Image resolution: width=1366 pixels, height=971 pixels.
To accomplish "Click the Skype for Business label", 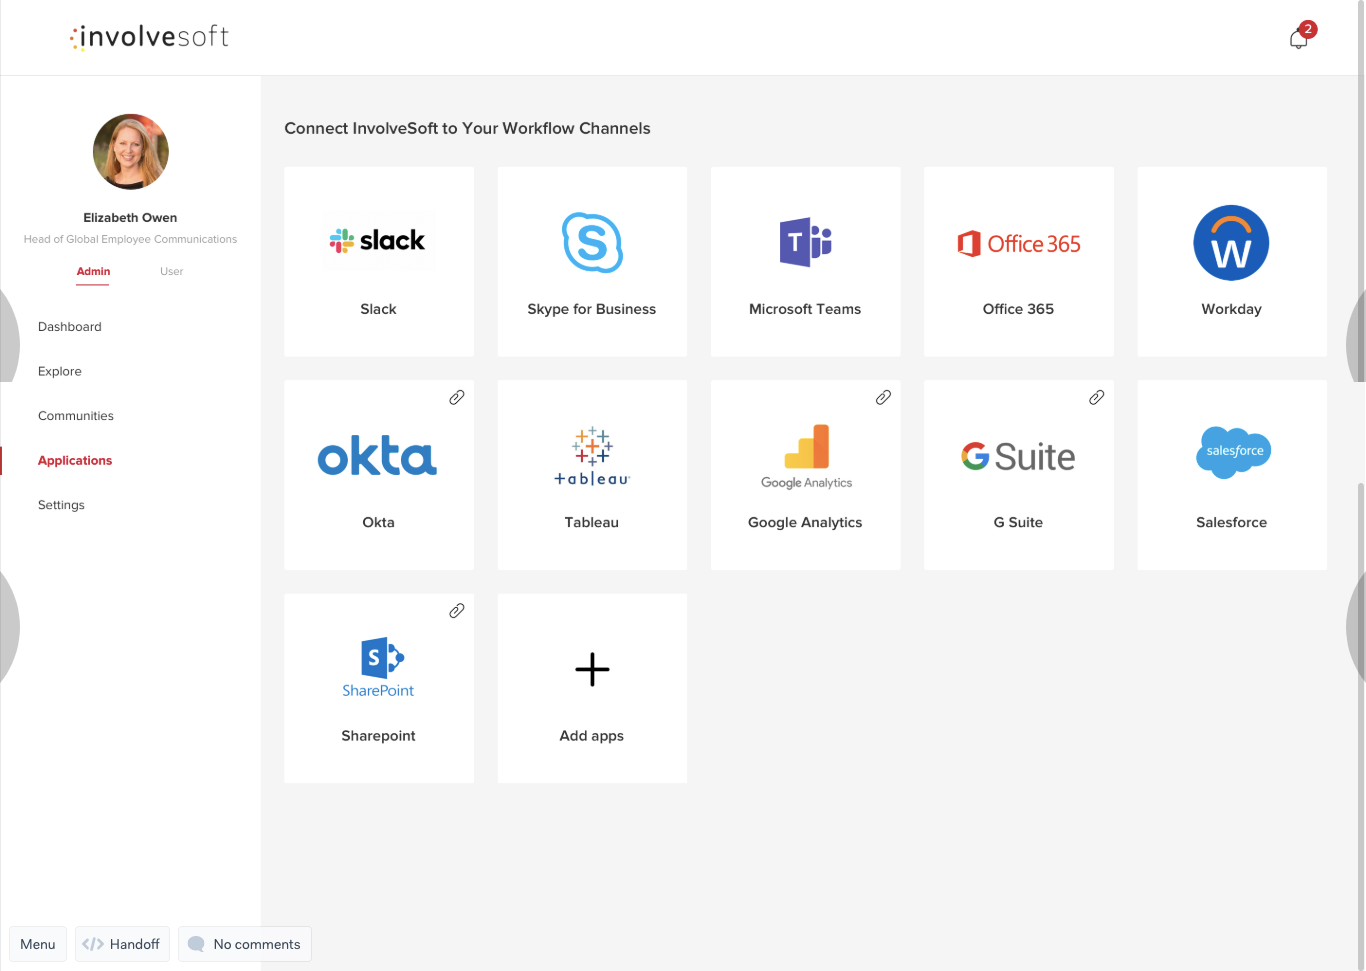I will click(592, 309).
